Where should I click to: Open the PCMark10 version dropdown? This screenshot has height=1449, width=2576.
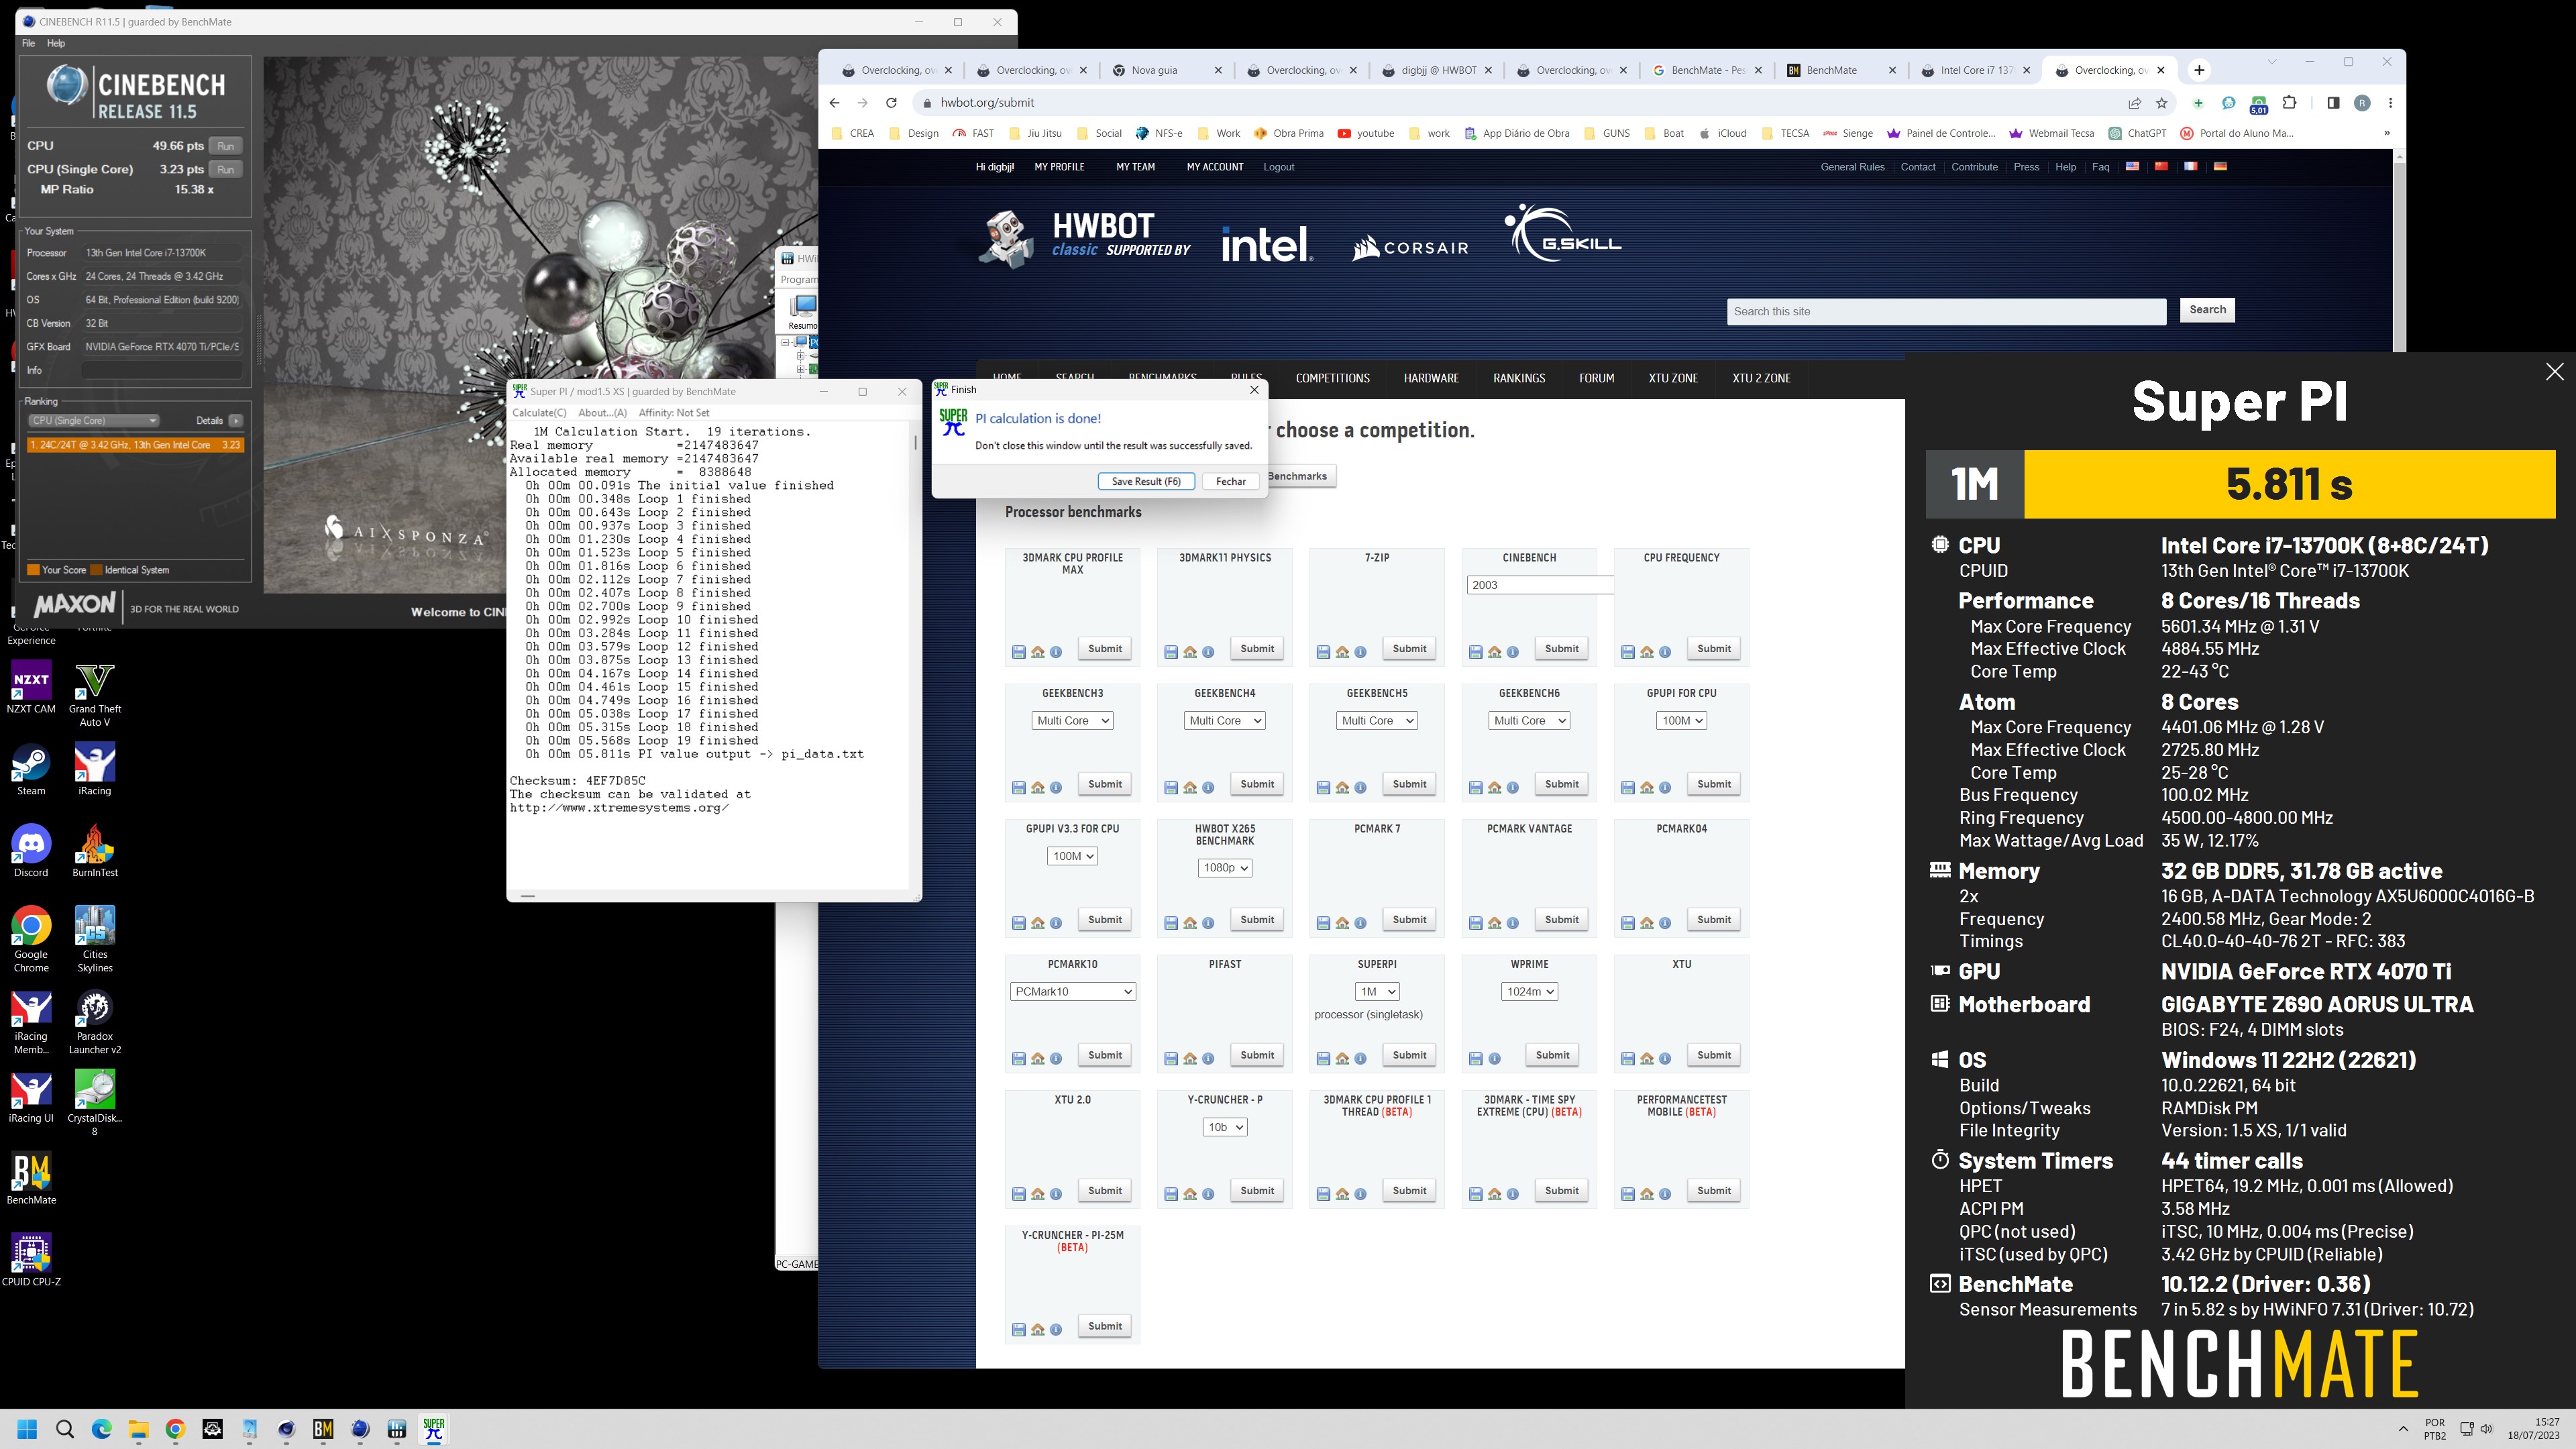(x=1072, y=992)
